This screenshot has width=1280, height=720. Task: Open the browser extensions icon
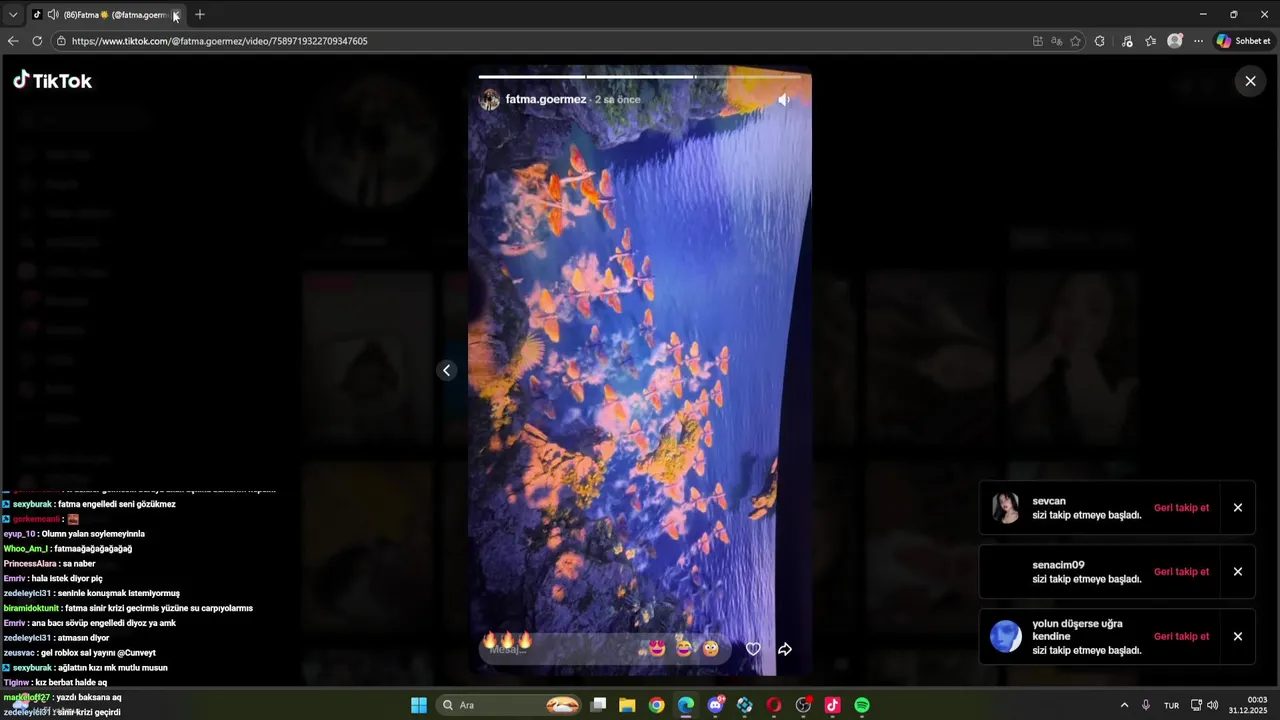[1100, 41]
